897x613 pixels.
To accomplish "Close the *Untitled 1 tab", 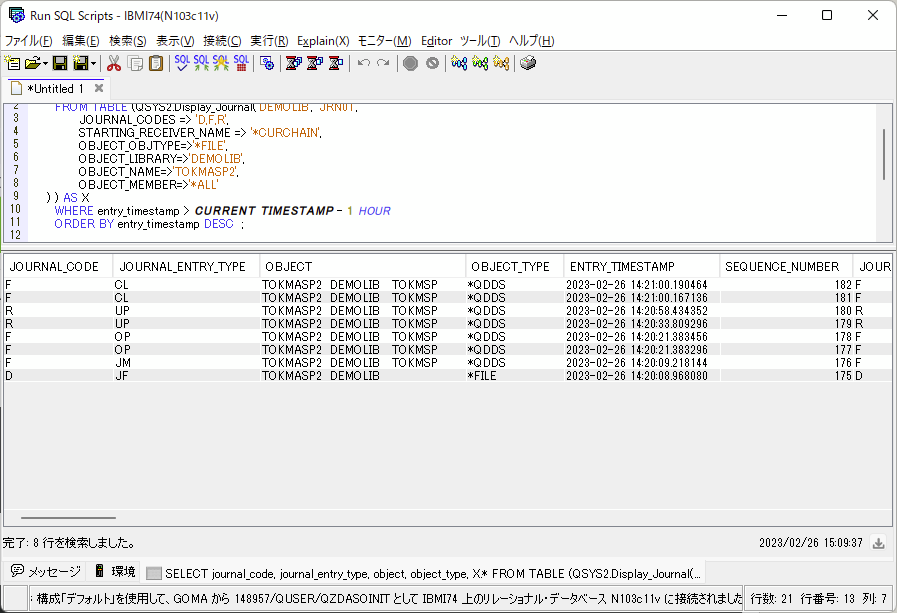I will pyautogui.click(x=97, y=87).
